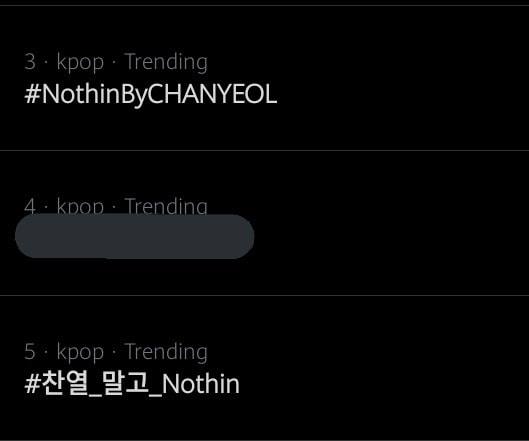Select the redacted gray trend under rank 4
Image resolution: width=529 pixels, height=441 pixels.
(x=135, y=237)
